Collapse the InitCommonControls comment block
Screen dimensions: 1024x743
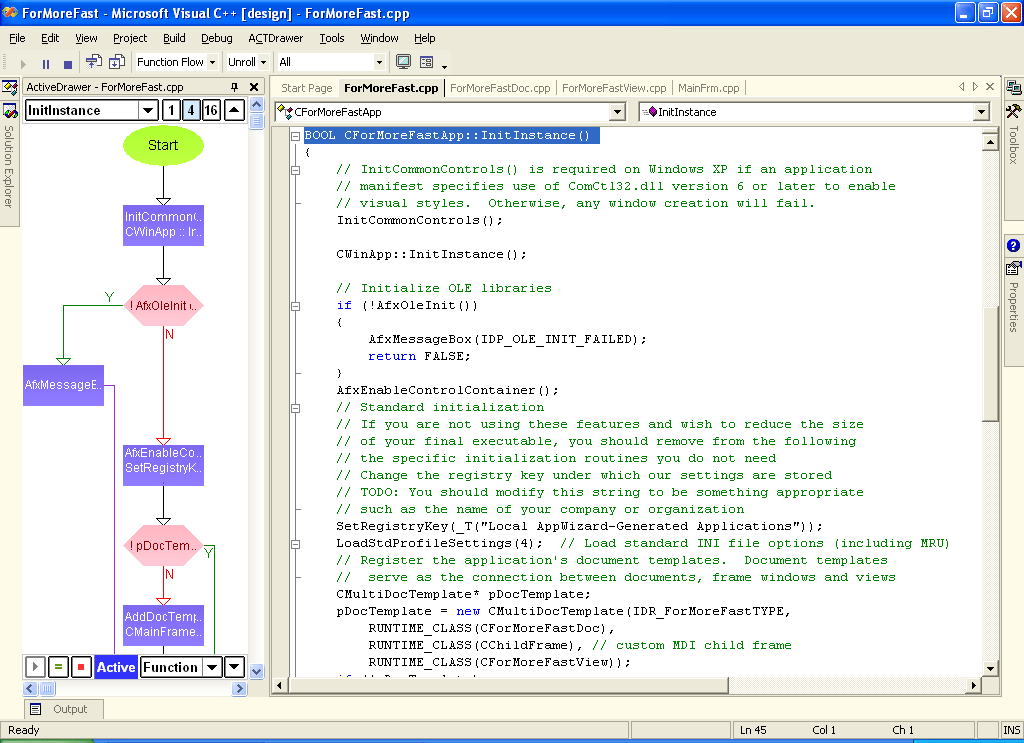[295, 170]
